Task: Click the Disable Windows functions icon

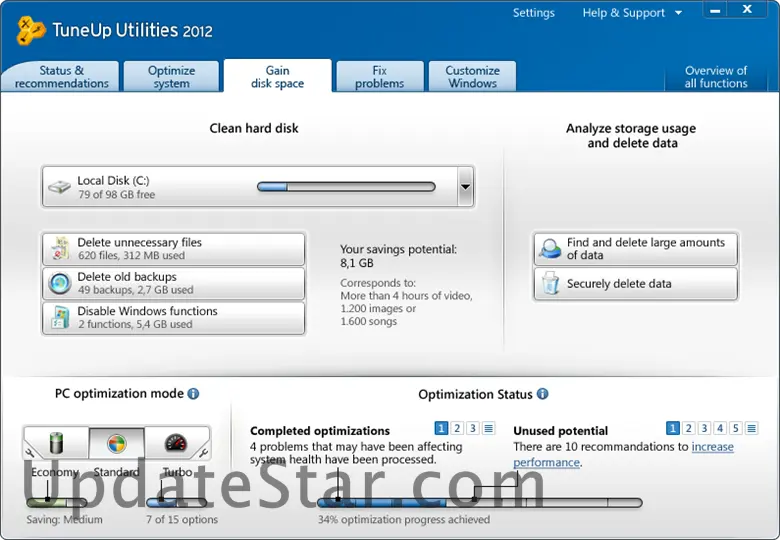Action: [x=60, y=317]
